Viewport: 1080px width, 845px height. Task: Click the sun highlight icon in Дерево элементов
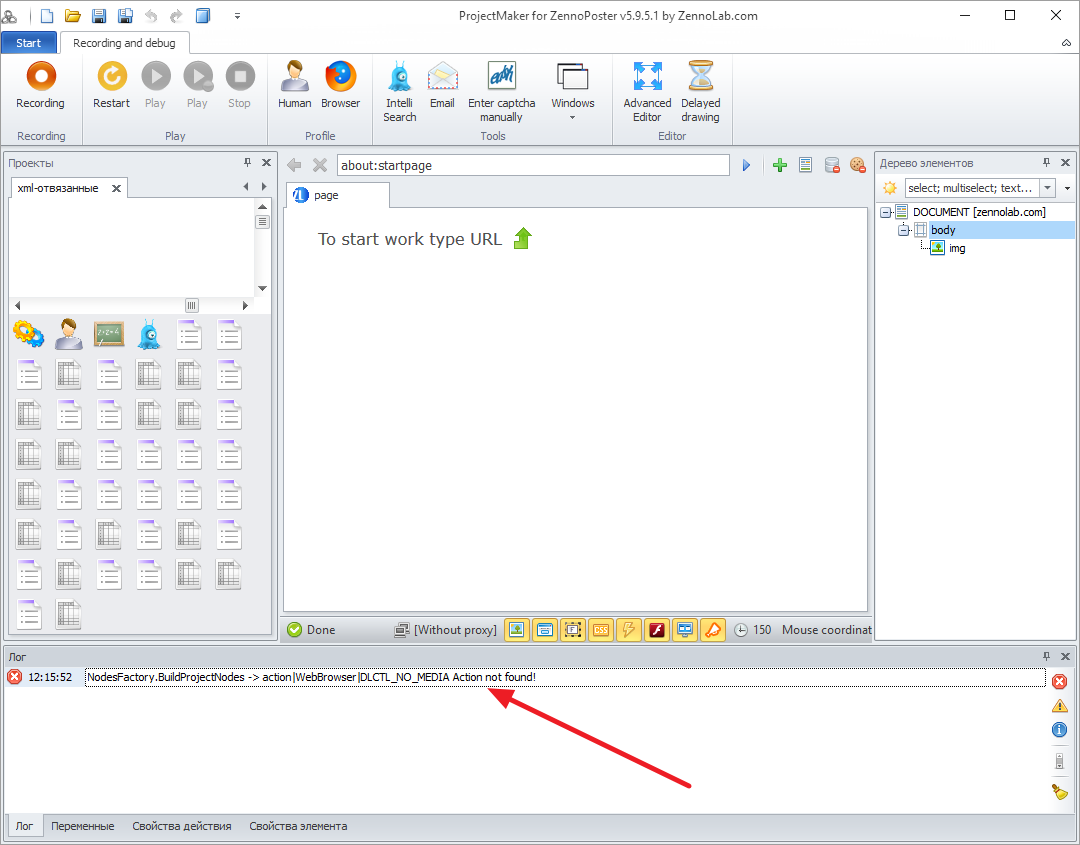coord(890,187)
